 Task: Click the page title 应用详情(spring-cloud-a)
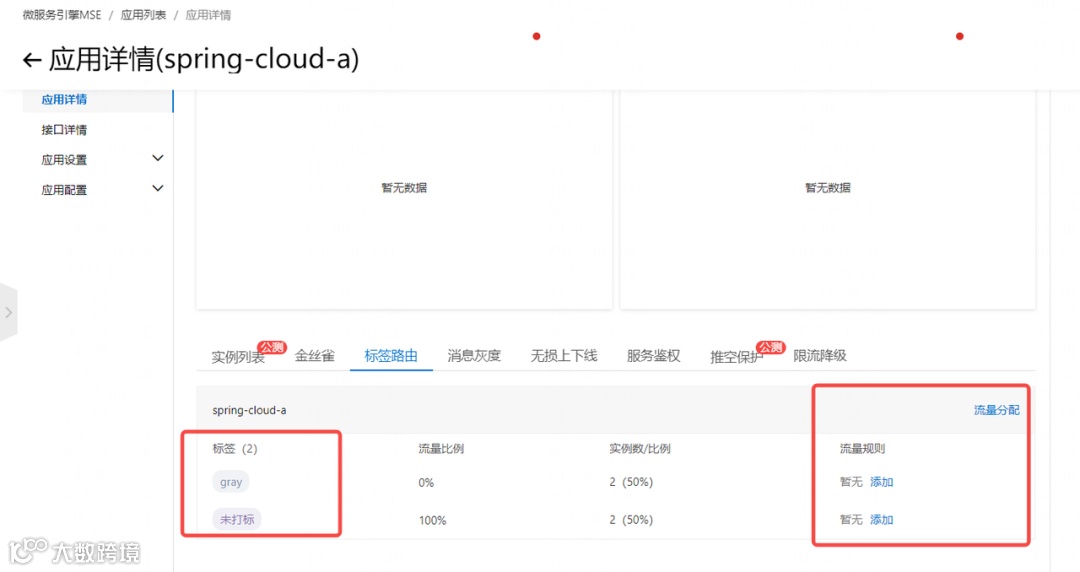(x=204, y=59)
